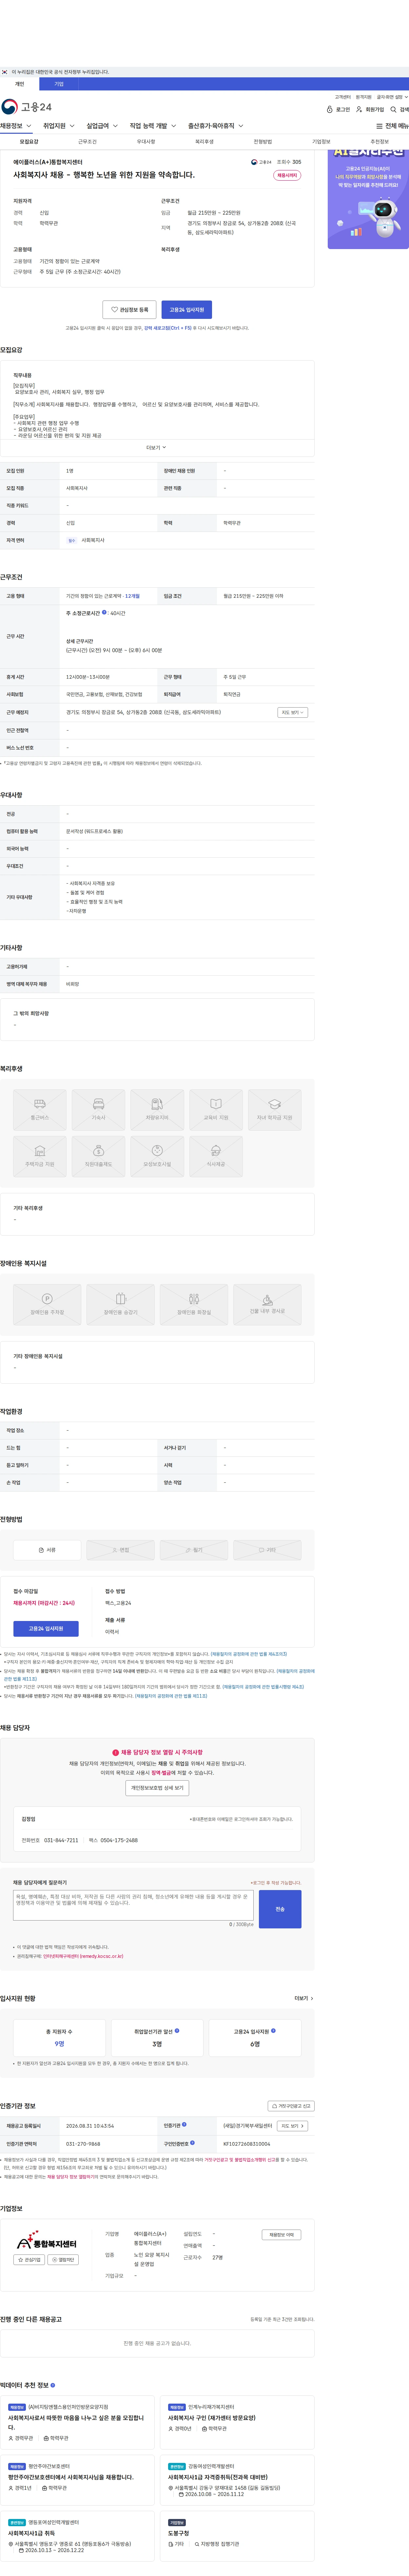Screen dimensions: 409x2576
Task: Open recommended job 사회복지사1급 자격증취득(전과목 대비반)
Action: click(218, 2477)
